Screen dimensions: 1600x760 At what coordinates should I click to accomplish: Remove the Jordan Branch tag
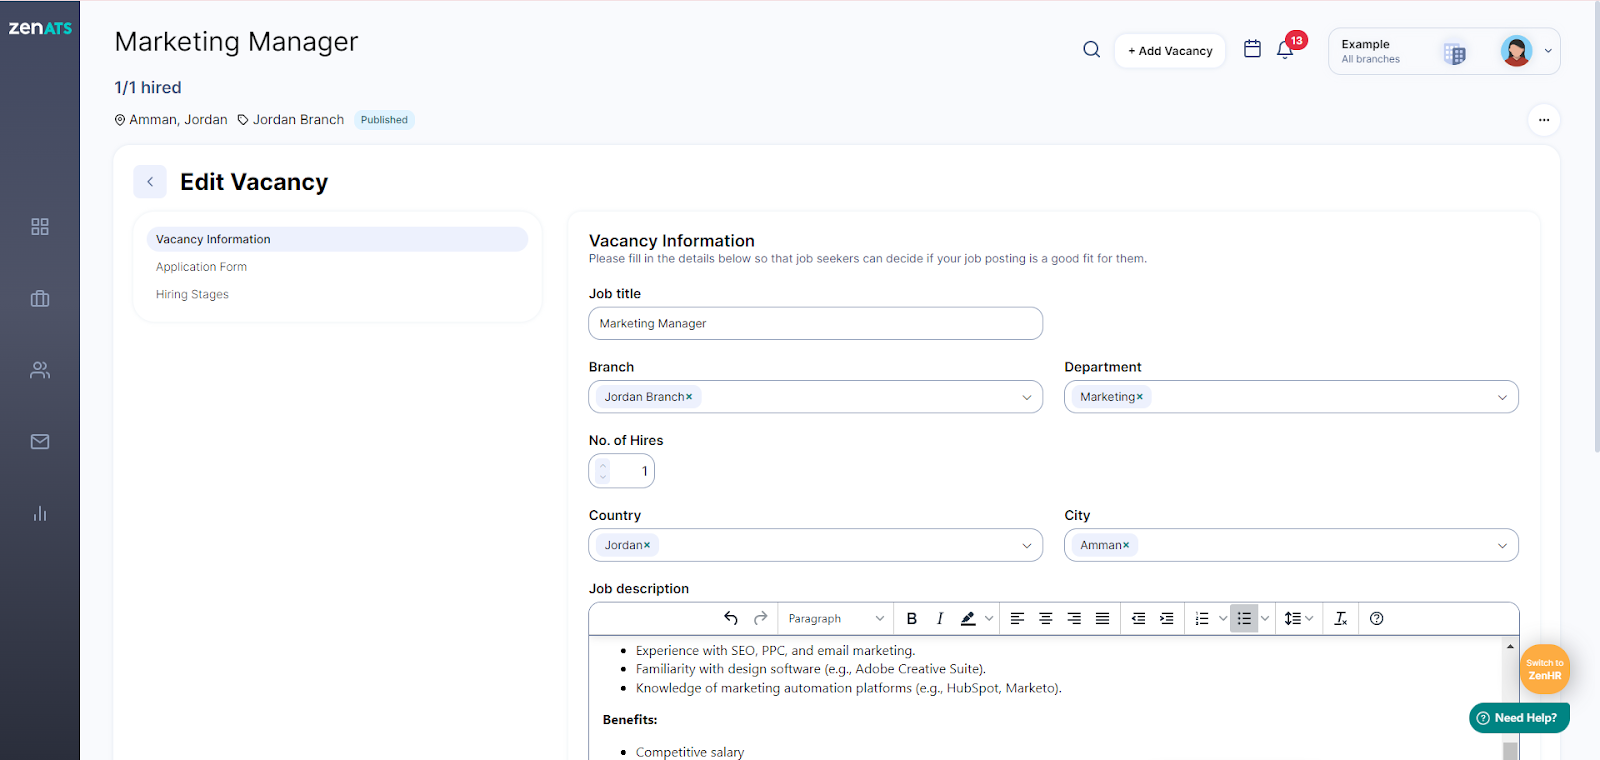689,397
